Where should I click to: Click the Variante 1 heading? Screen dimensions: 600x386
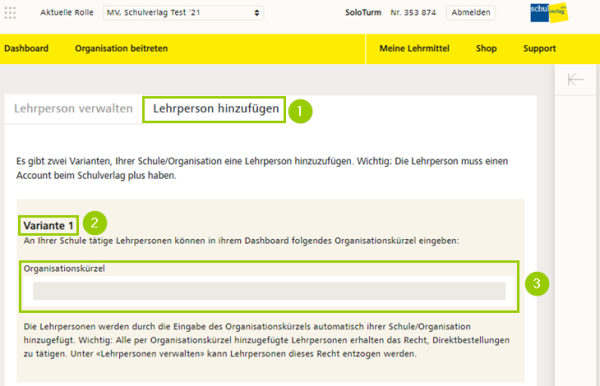(x=48, y=226)
